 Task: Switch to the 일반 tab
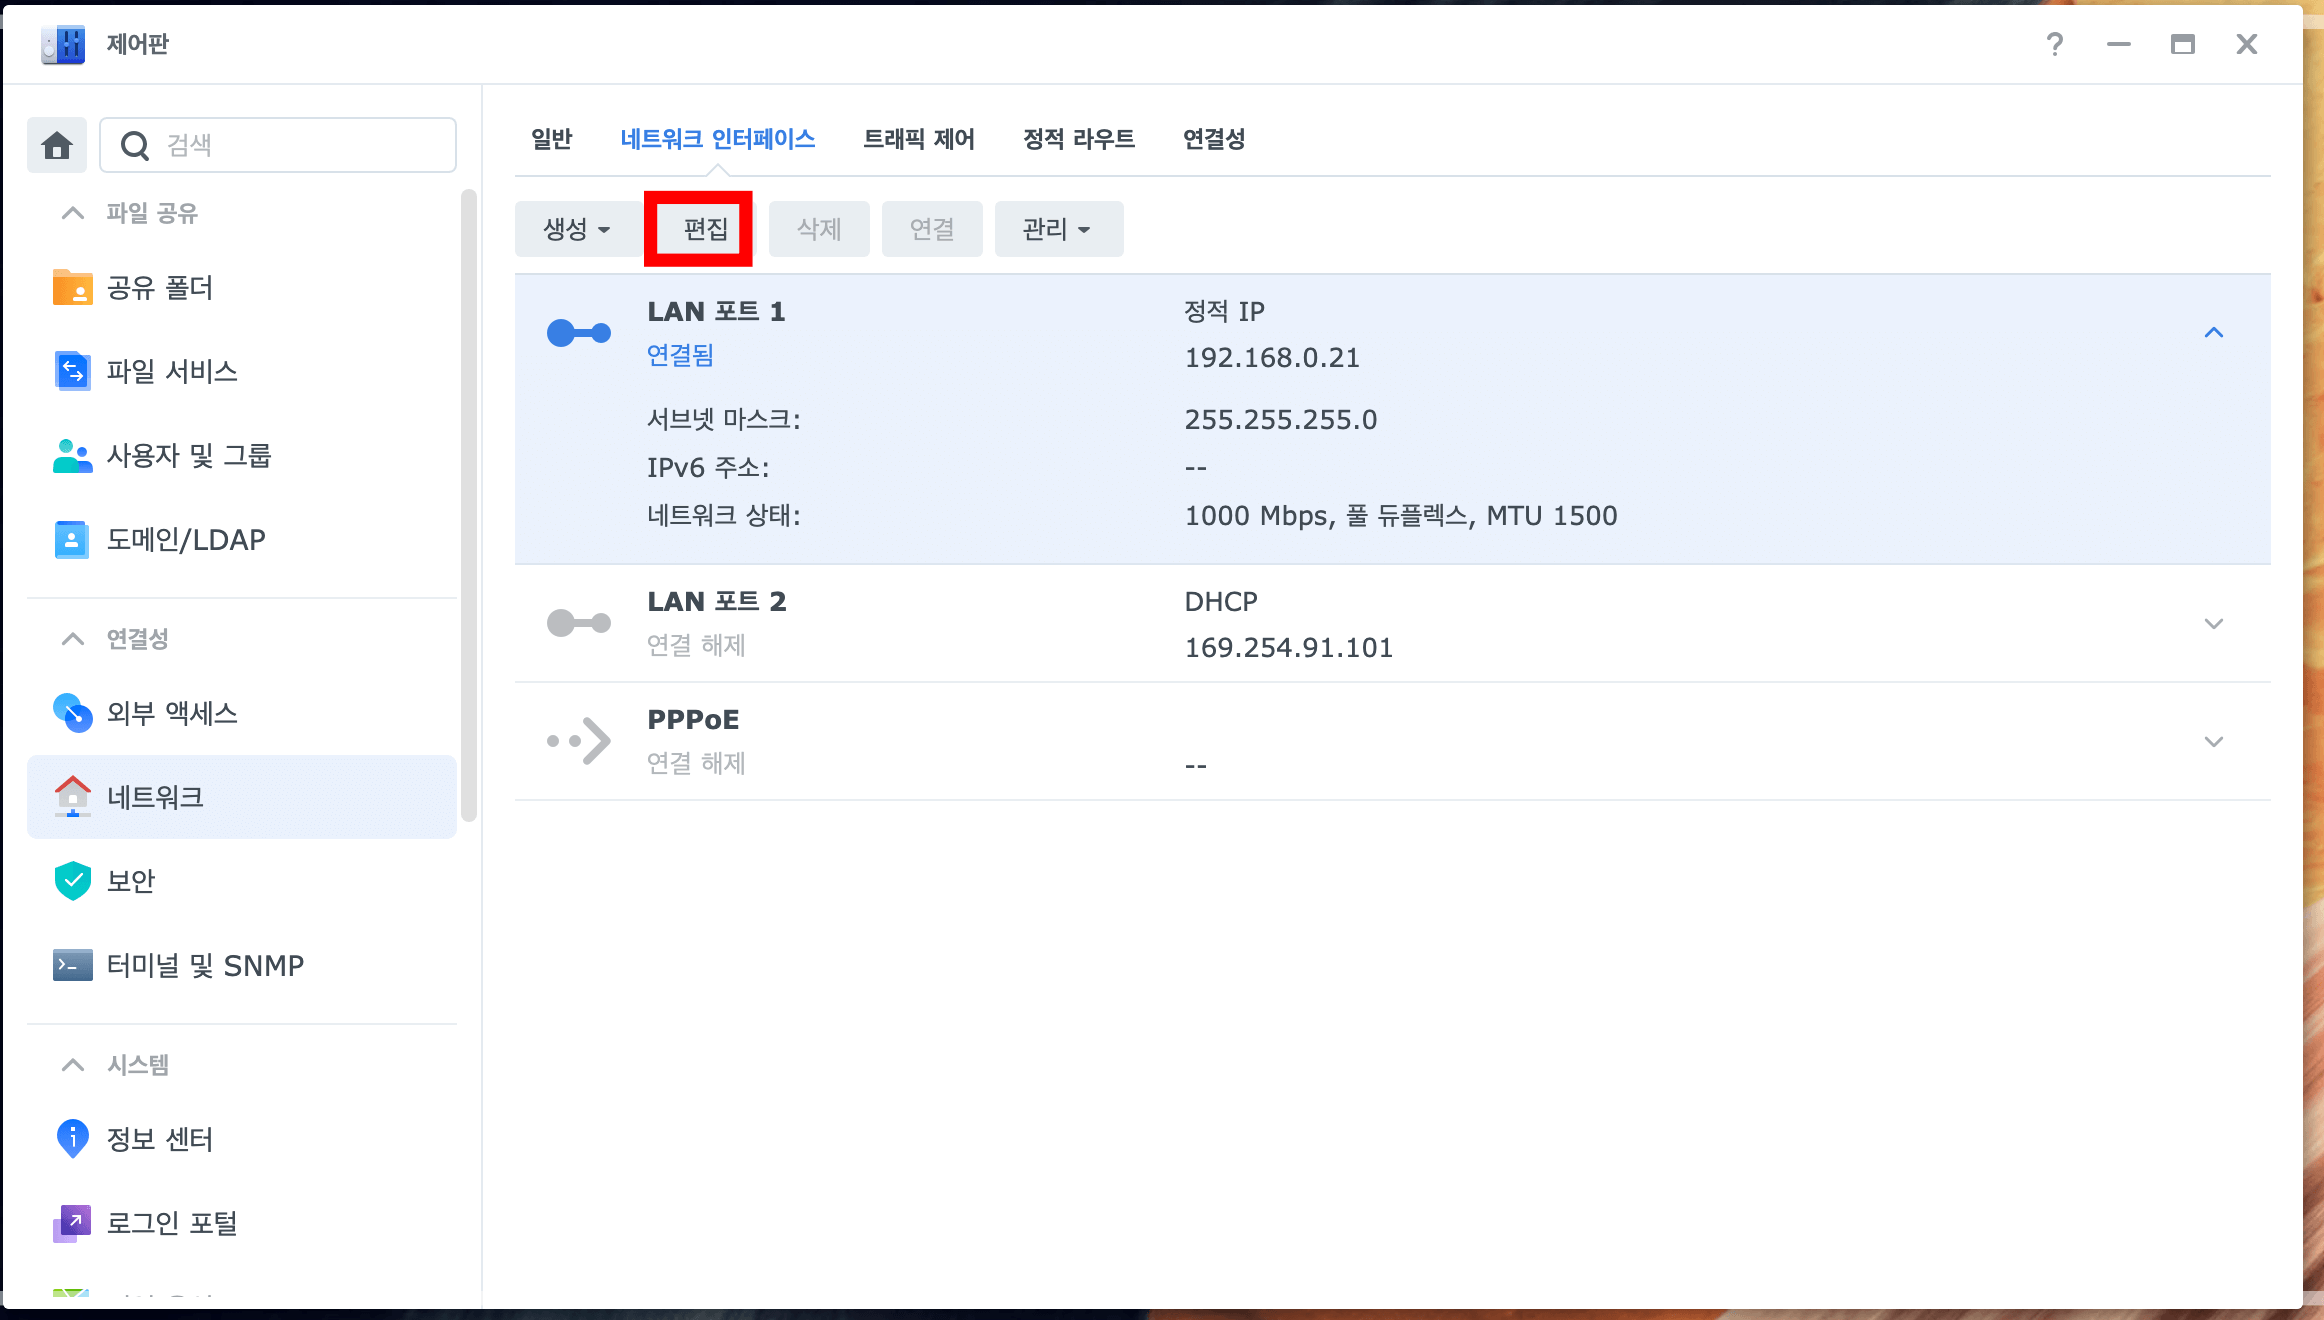point(551,139)
